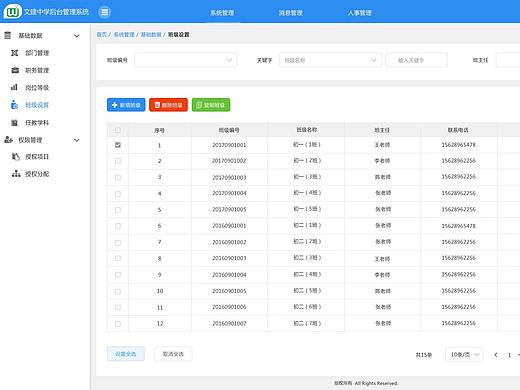The height and width of the screenshot is (390, 520).
Task: Open 授权项目 in the sidebar
Action: [37, 156]
